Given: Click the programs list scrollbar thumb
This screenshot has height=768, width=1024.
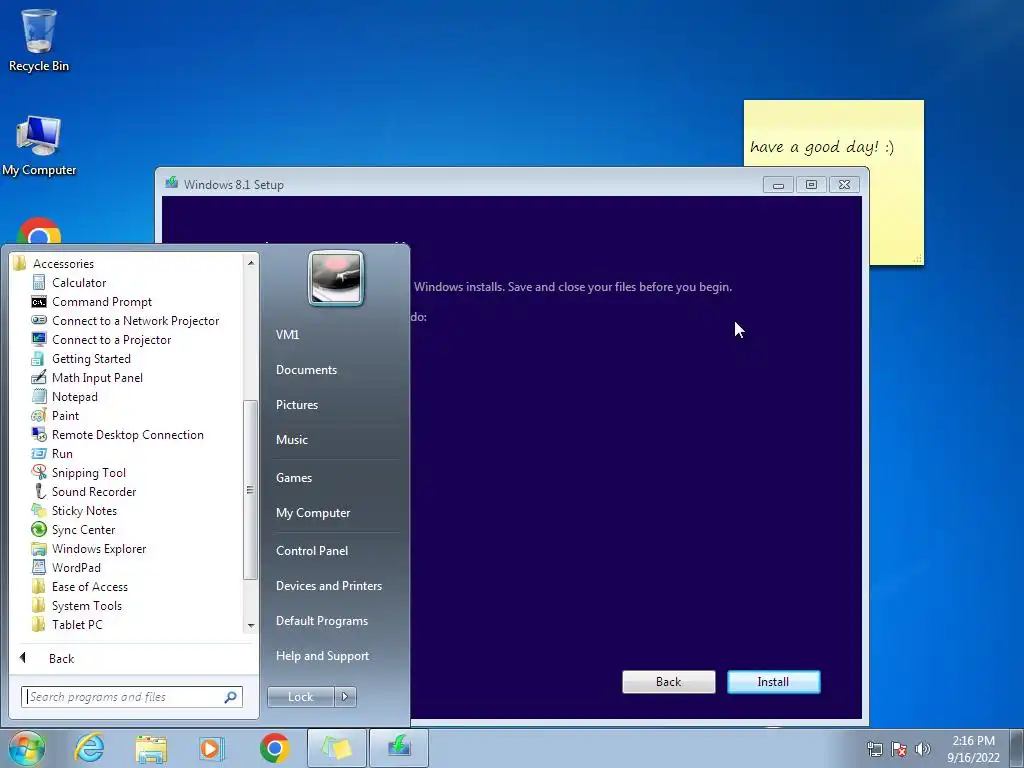Looking at the screenshot, I should tap(250, 490).
